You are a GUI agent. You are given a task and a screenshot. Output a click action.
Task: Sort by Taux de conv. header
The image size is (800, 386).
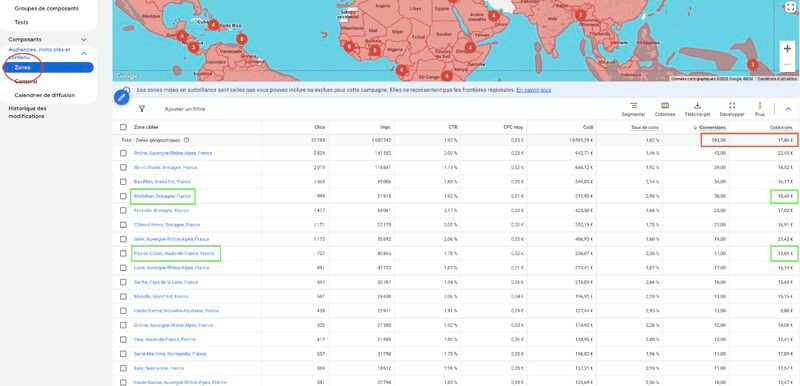click(645, 127)
